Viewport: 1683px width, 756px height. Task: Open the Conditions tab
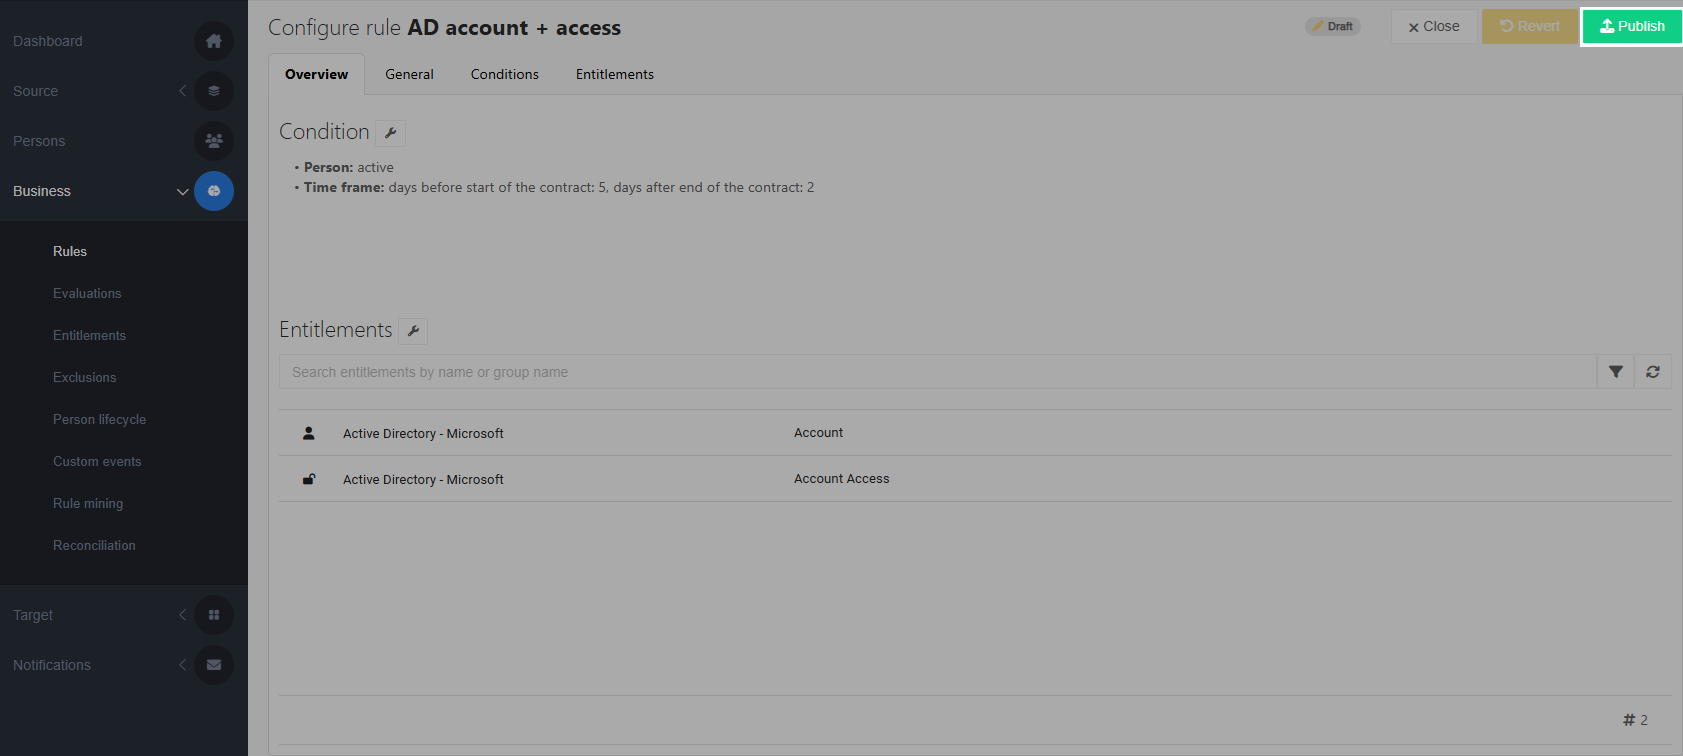tap(505, 75)
